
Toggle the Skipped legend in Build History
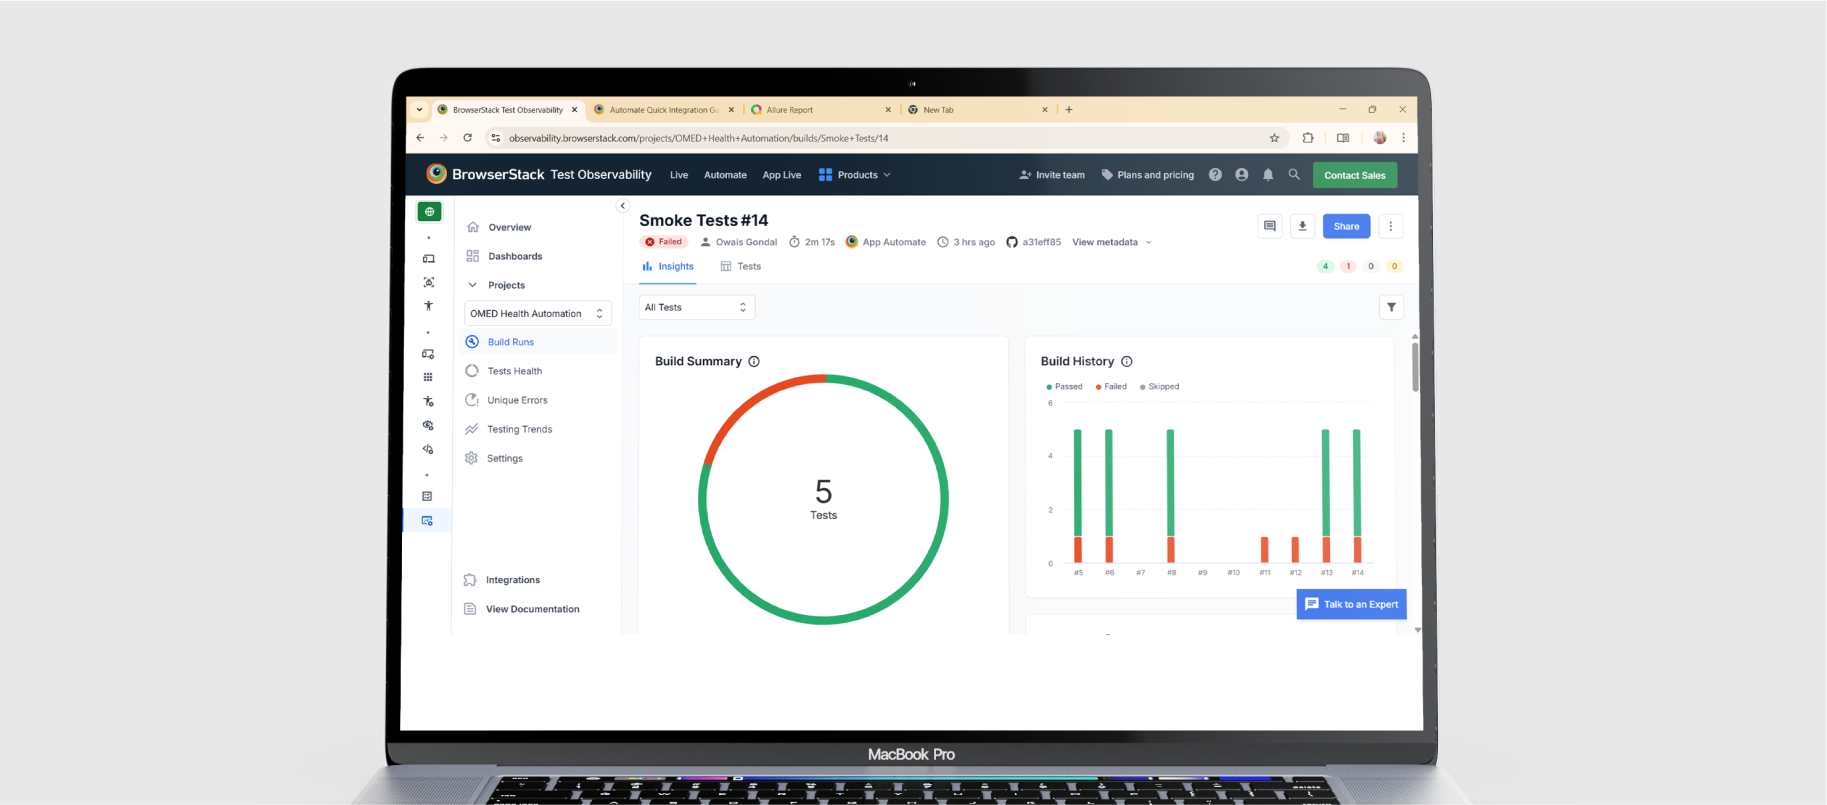(1160, 387)
